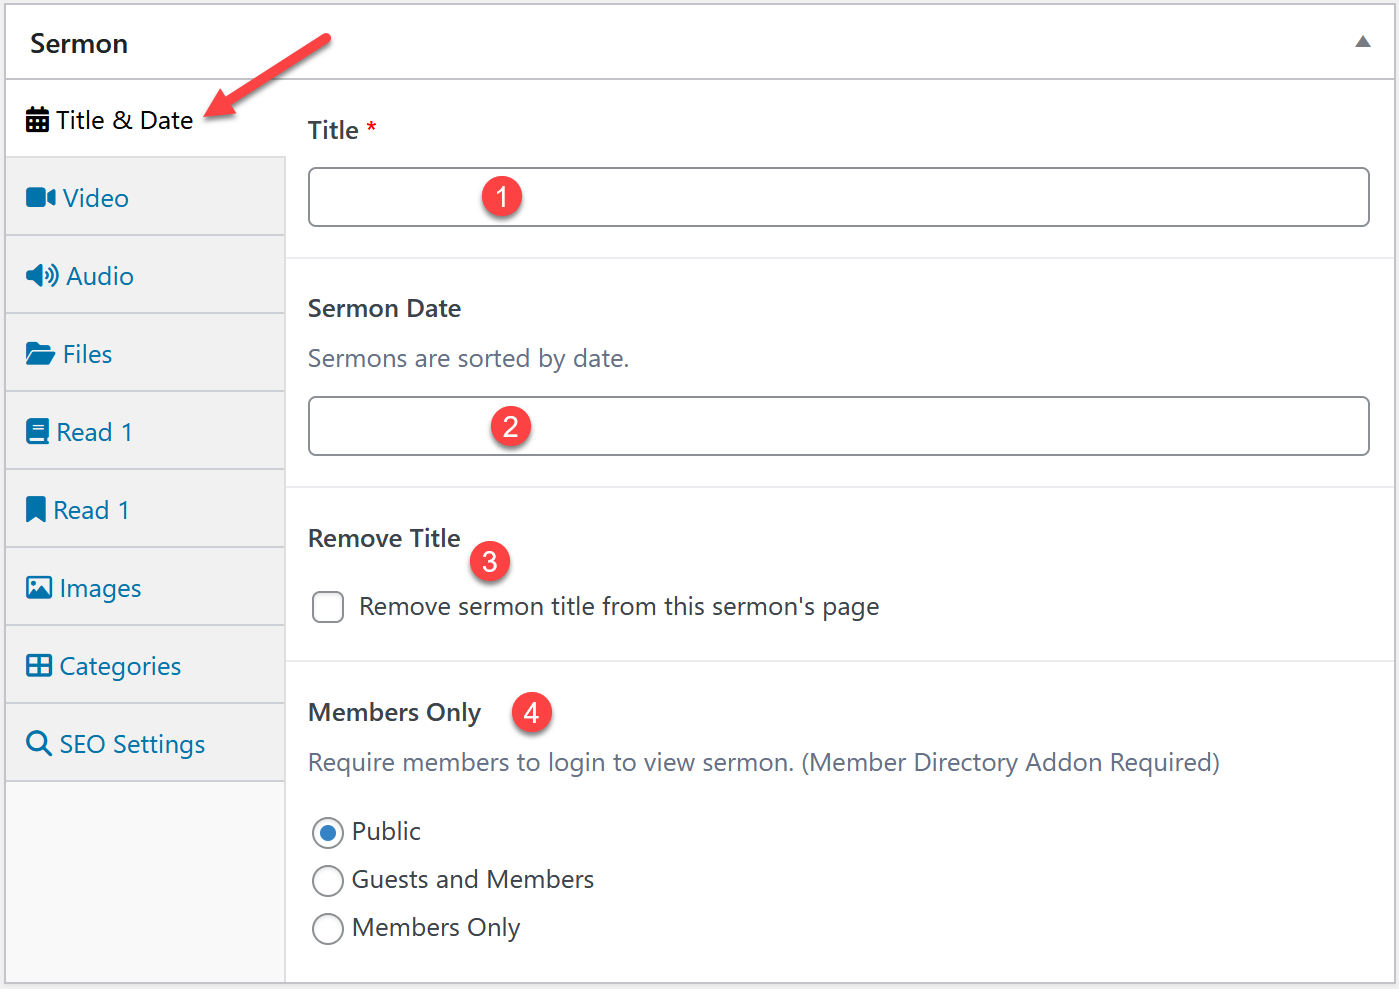Click the book icon in the sidebar
The width and height of the screenshot is (1399, 989).
[x=37, y=432]
